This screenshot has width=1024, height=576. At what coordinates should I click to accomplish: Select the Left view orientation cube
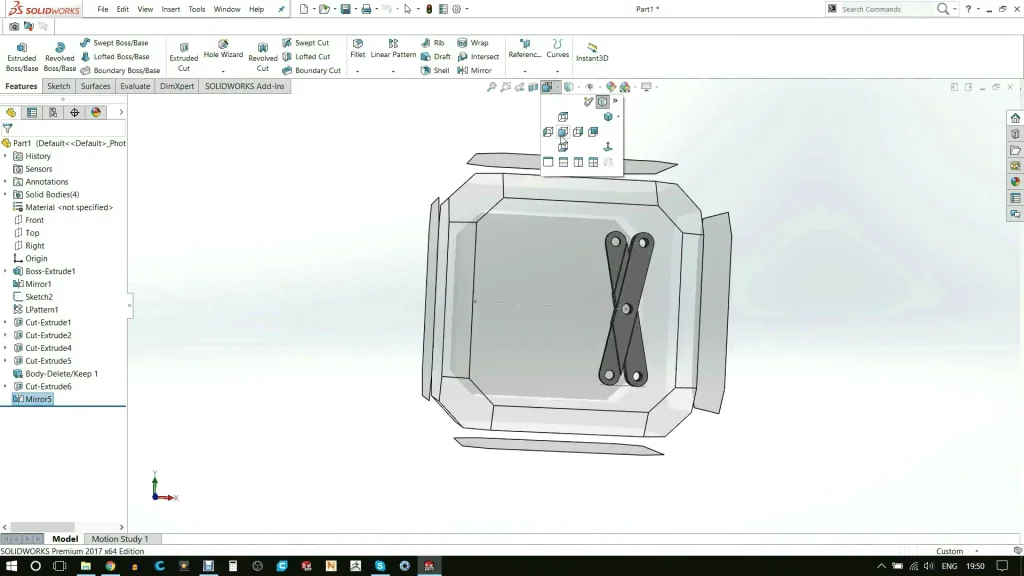tap(548, 132)
